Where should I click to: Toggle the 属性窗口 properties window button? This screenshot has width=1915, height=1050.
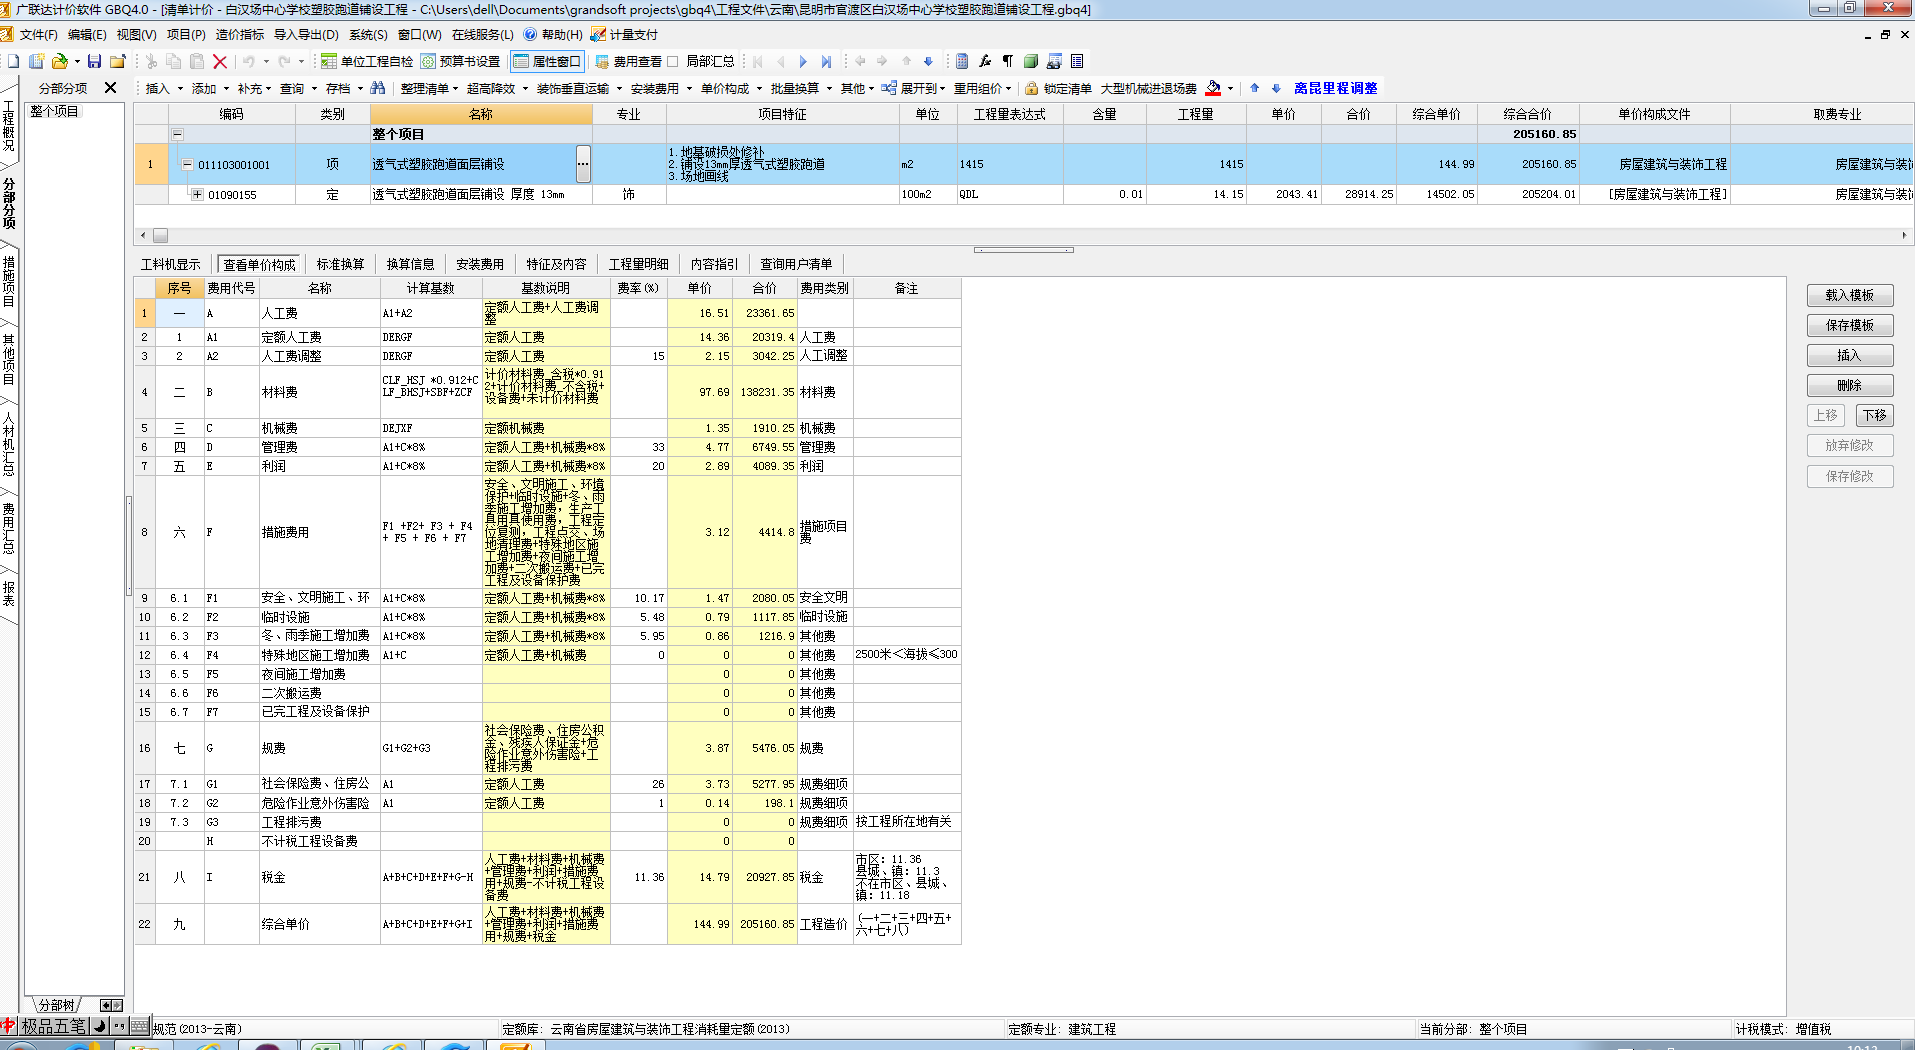547,62
